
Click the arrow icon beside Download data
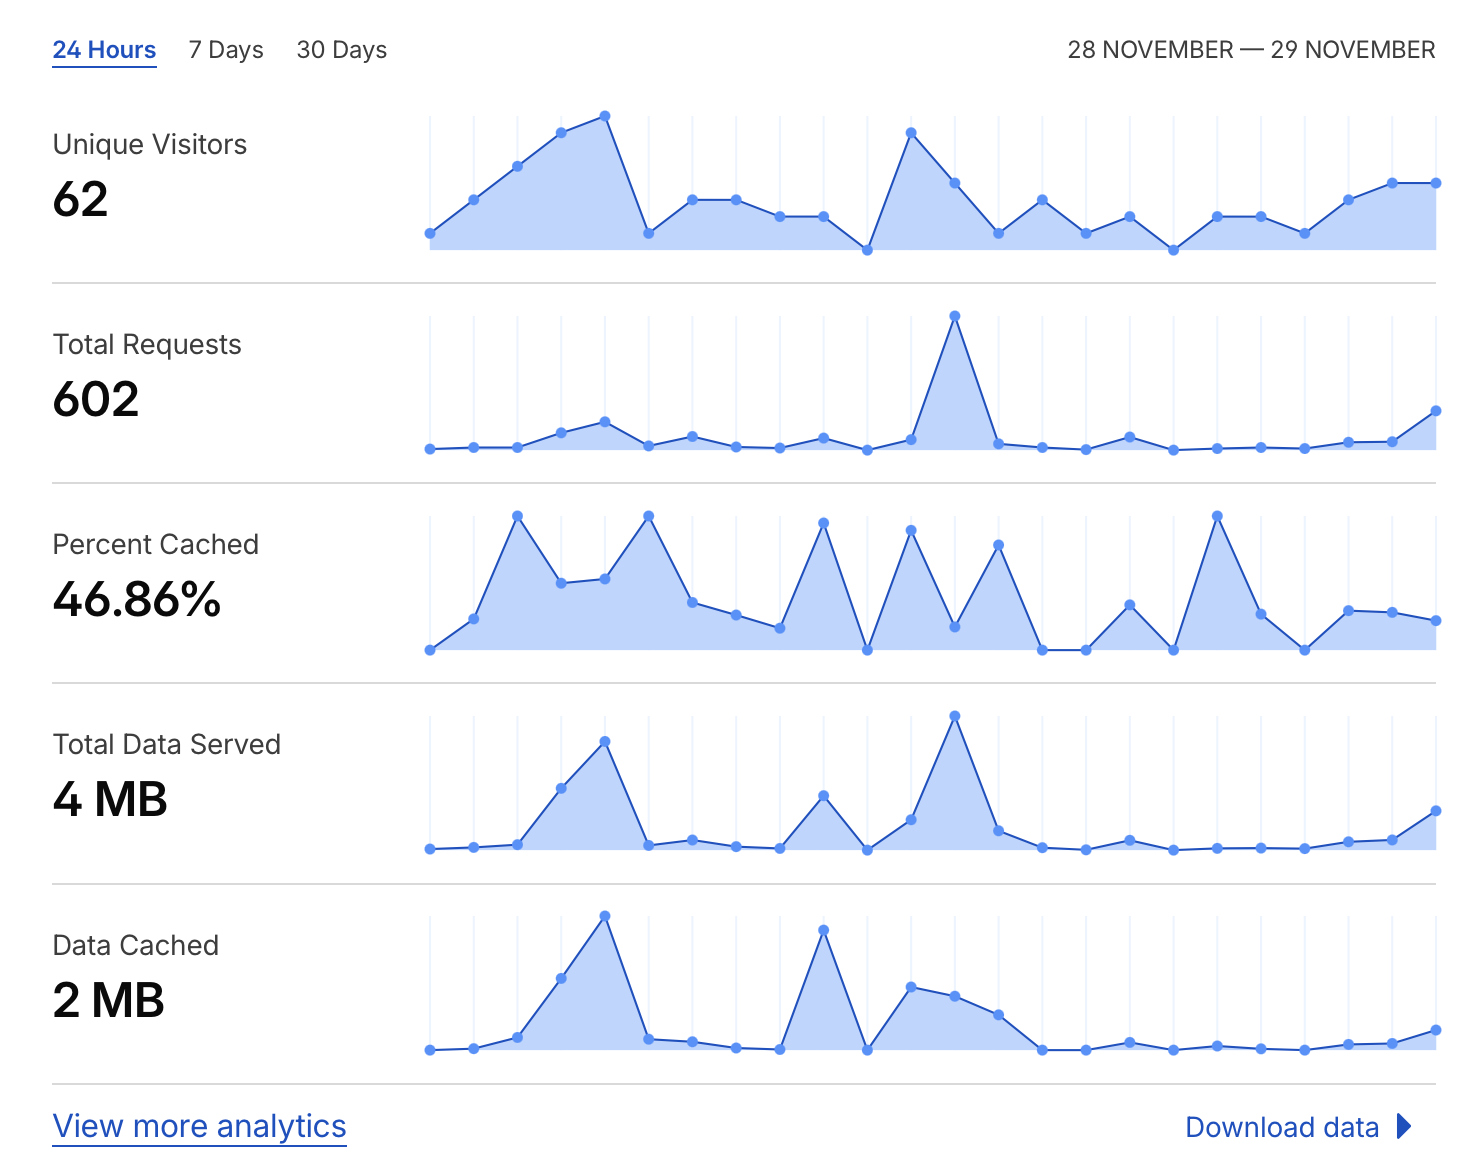(1404, 1127)
